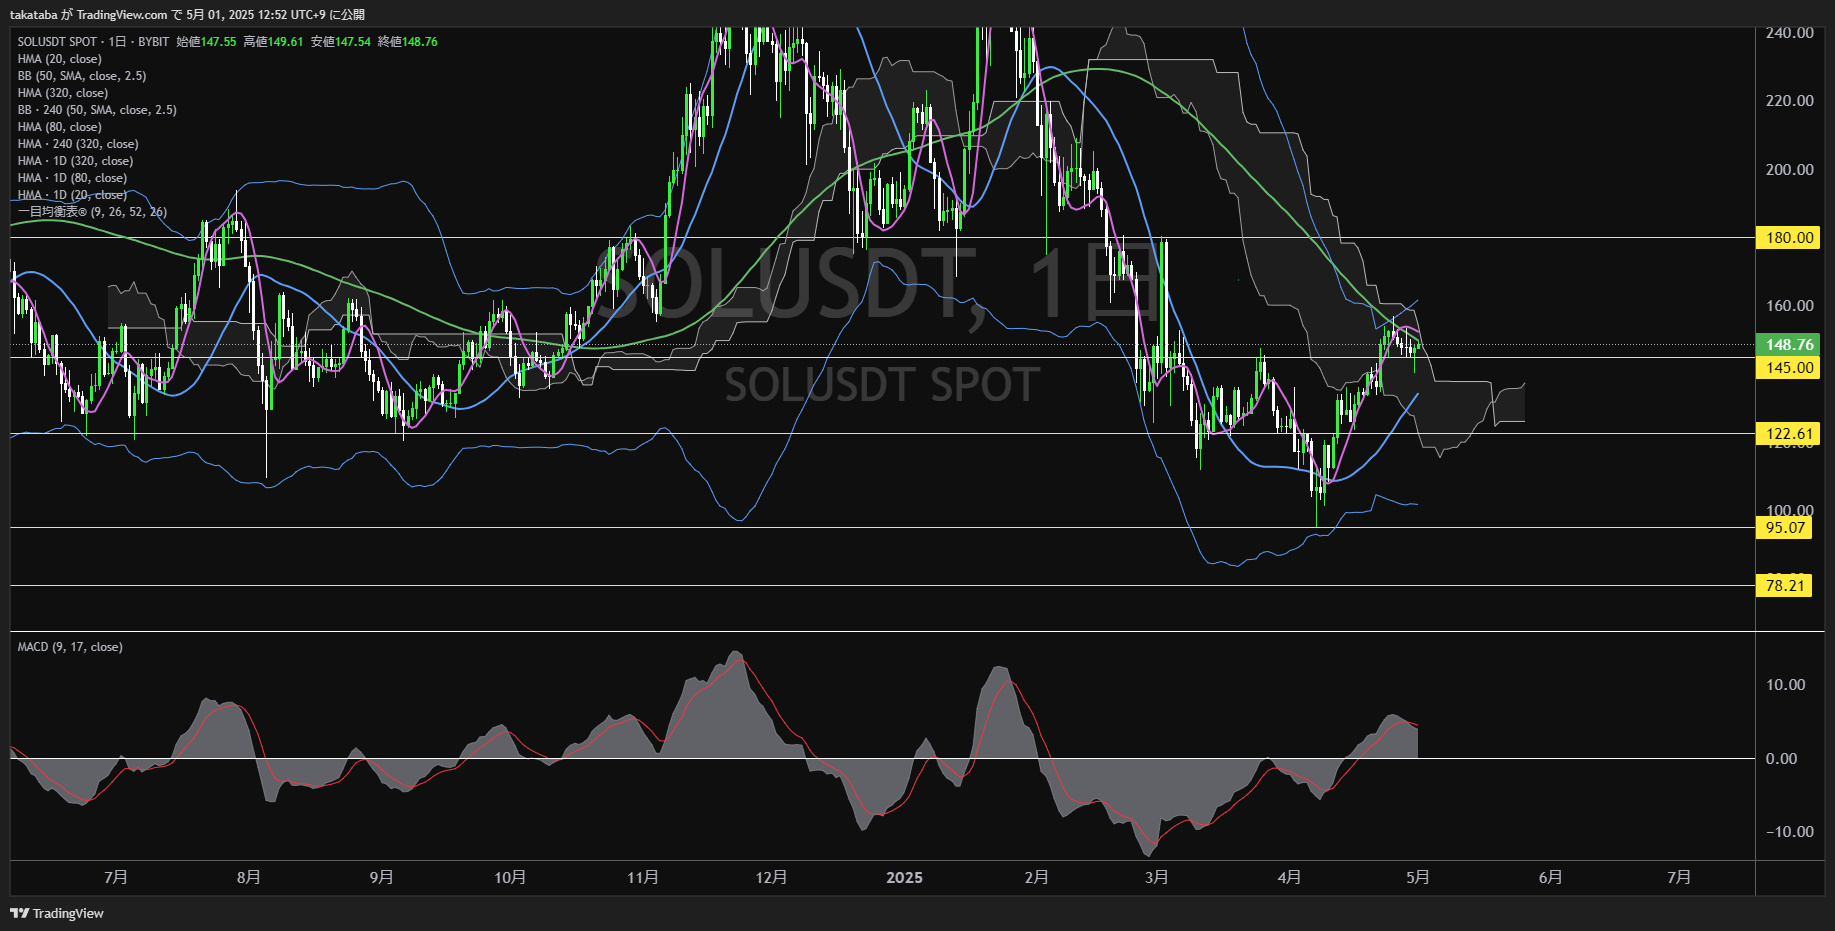Click 12月 on the time axis

pos(771,877)
